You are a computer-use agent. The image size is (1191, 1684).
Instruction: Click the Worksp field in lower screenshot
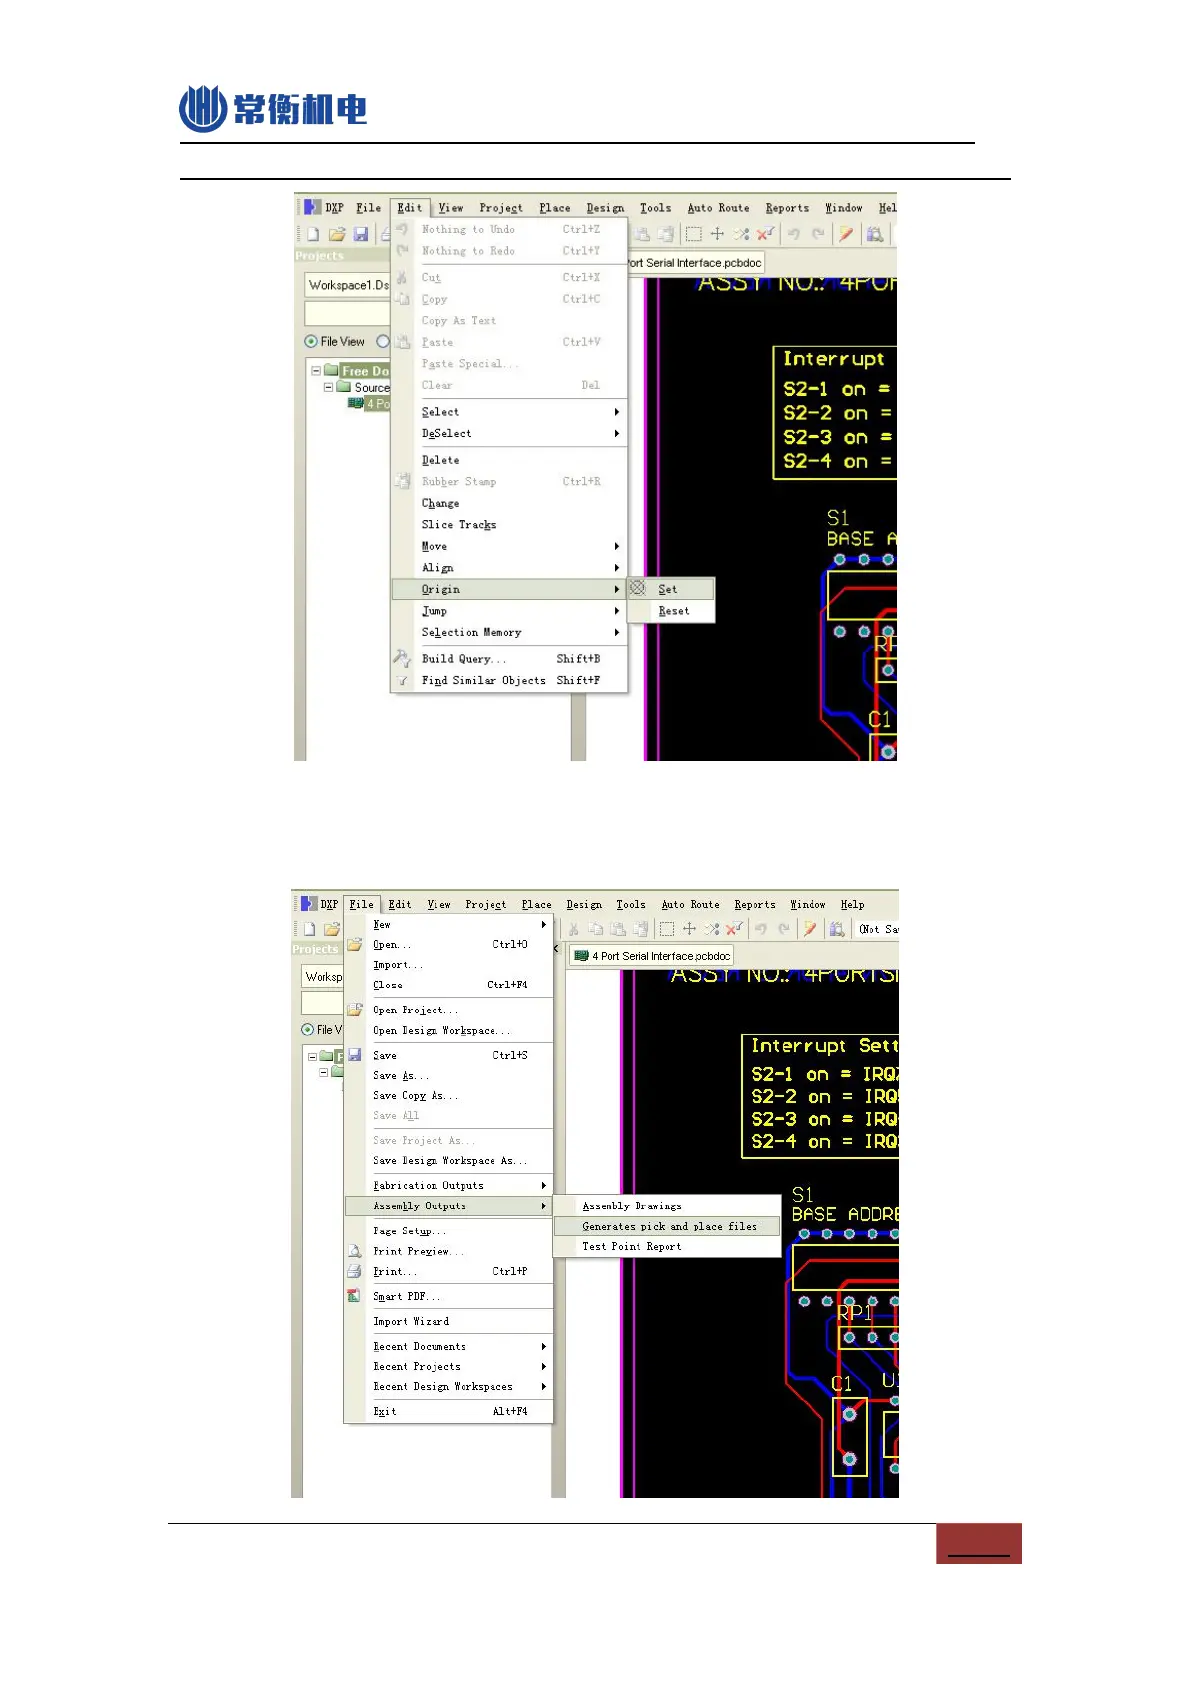click(x=322, y=977)
